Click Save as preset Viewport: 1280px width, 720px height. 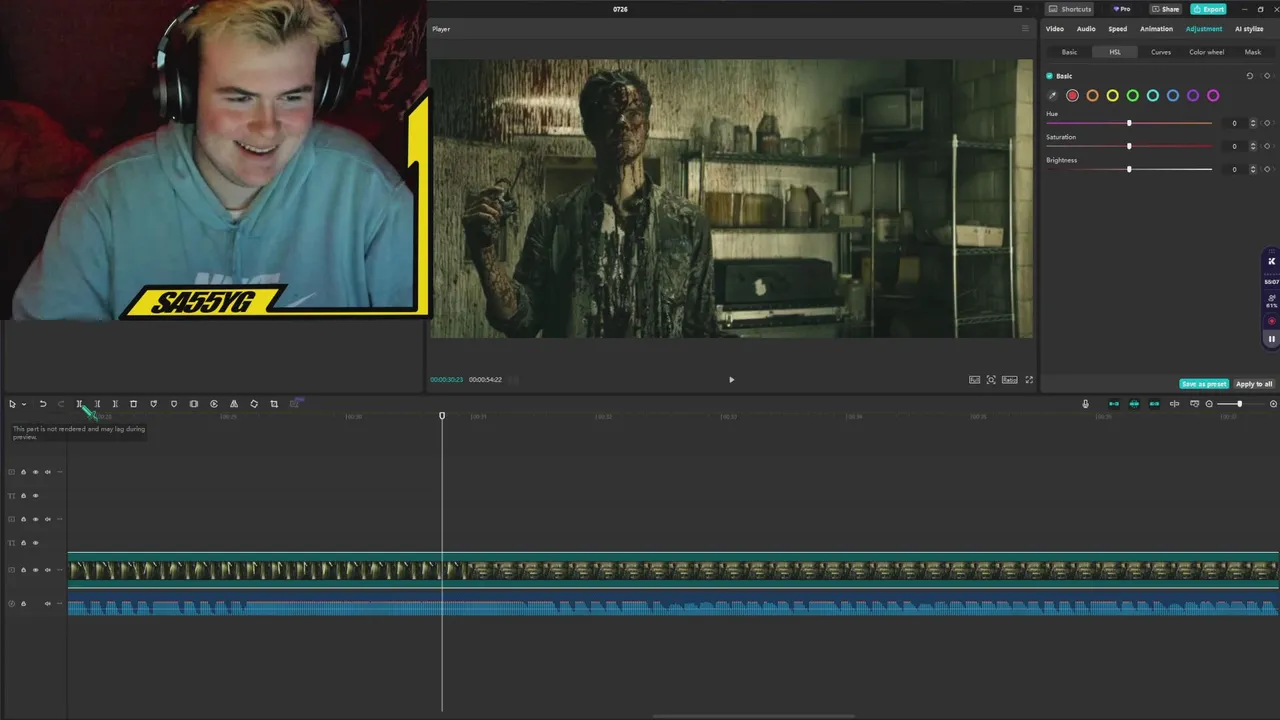click(x=1204, y=384)
